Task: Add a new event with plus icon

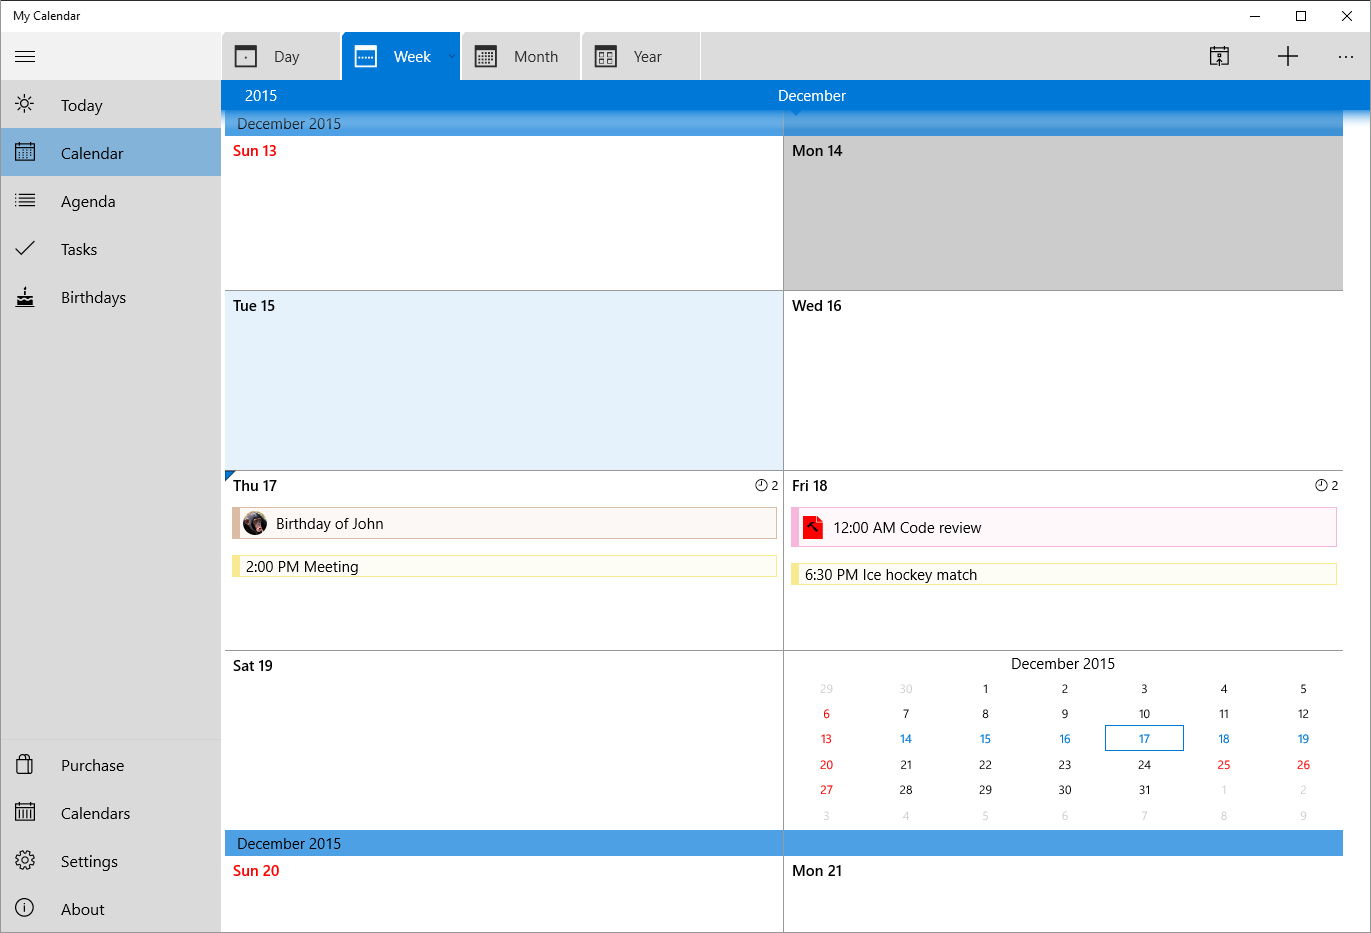Action: (1287, 57)
